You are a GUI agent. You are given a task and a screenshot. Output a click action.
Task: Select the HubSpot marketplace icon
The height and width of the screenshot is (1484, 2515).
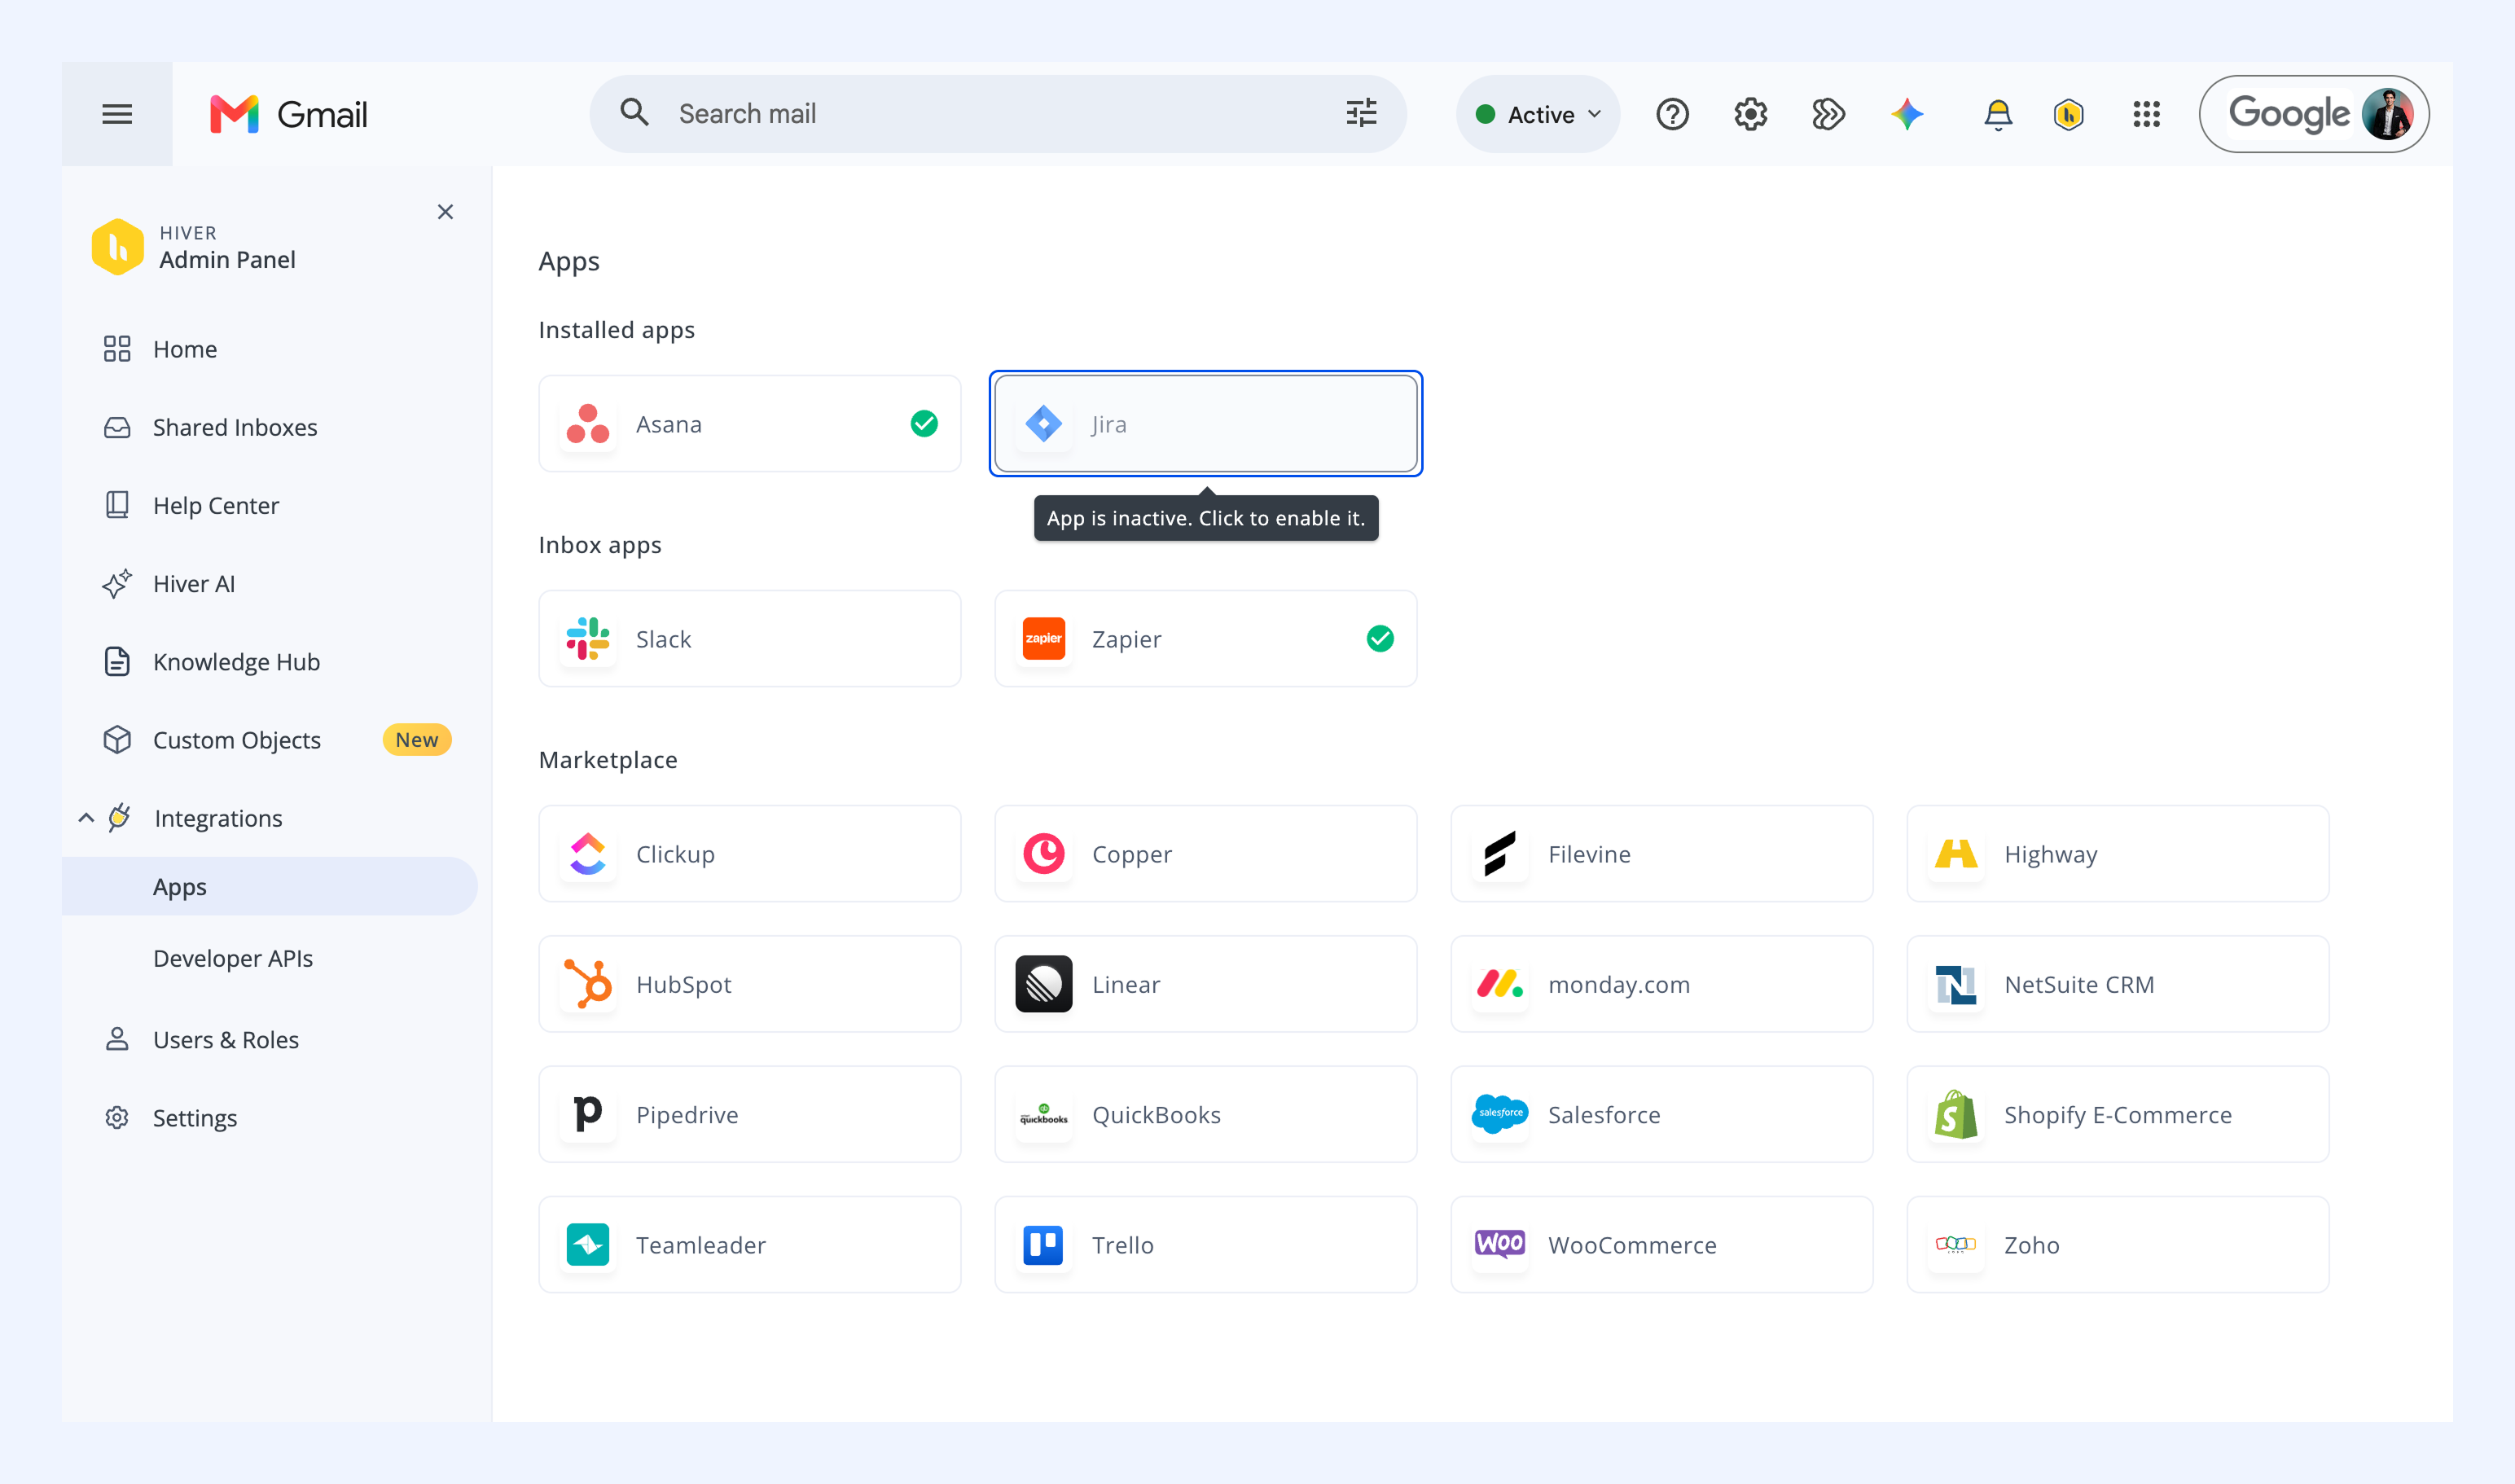coord(588,984)
